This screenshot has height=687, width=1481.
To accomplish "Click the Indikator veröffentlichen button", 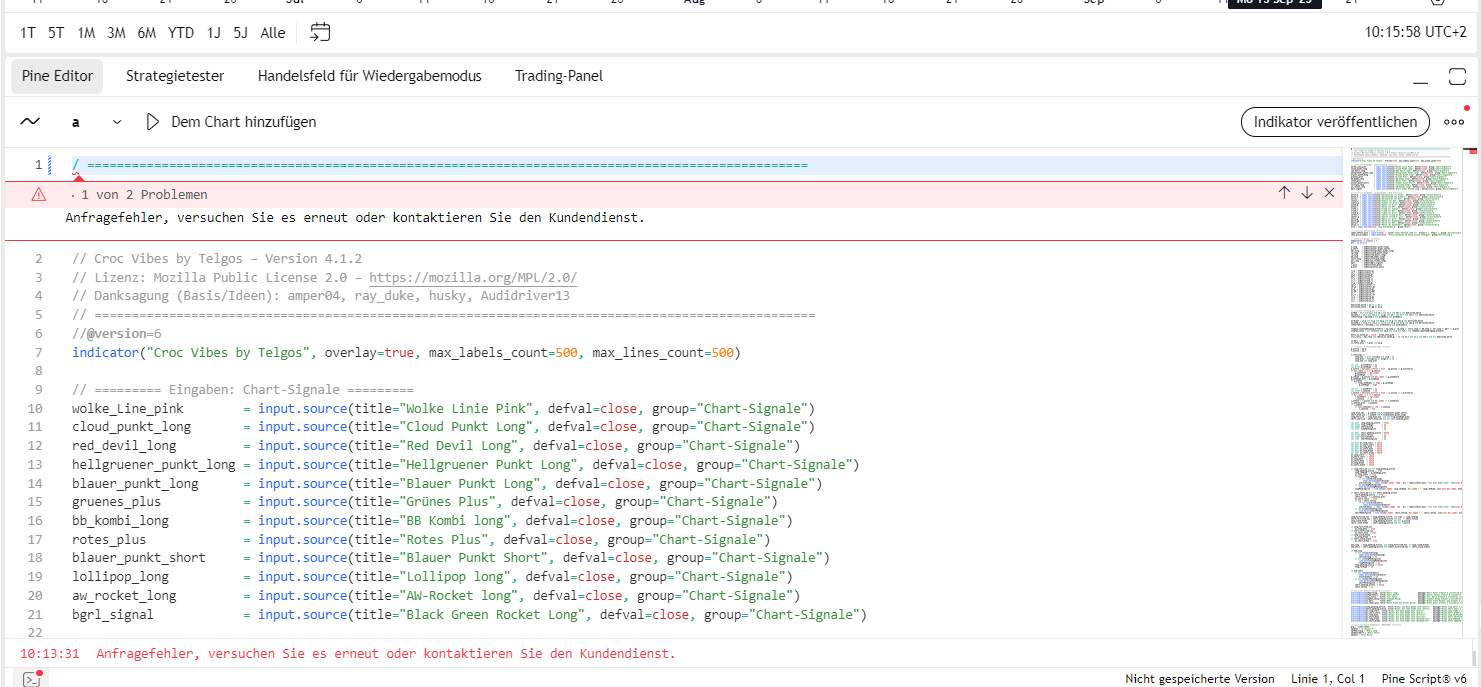I will (x=1335, y=122).
